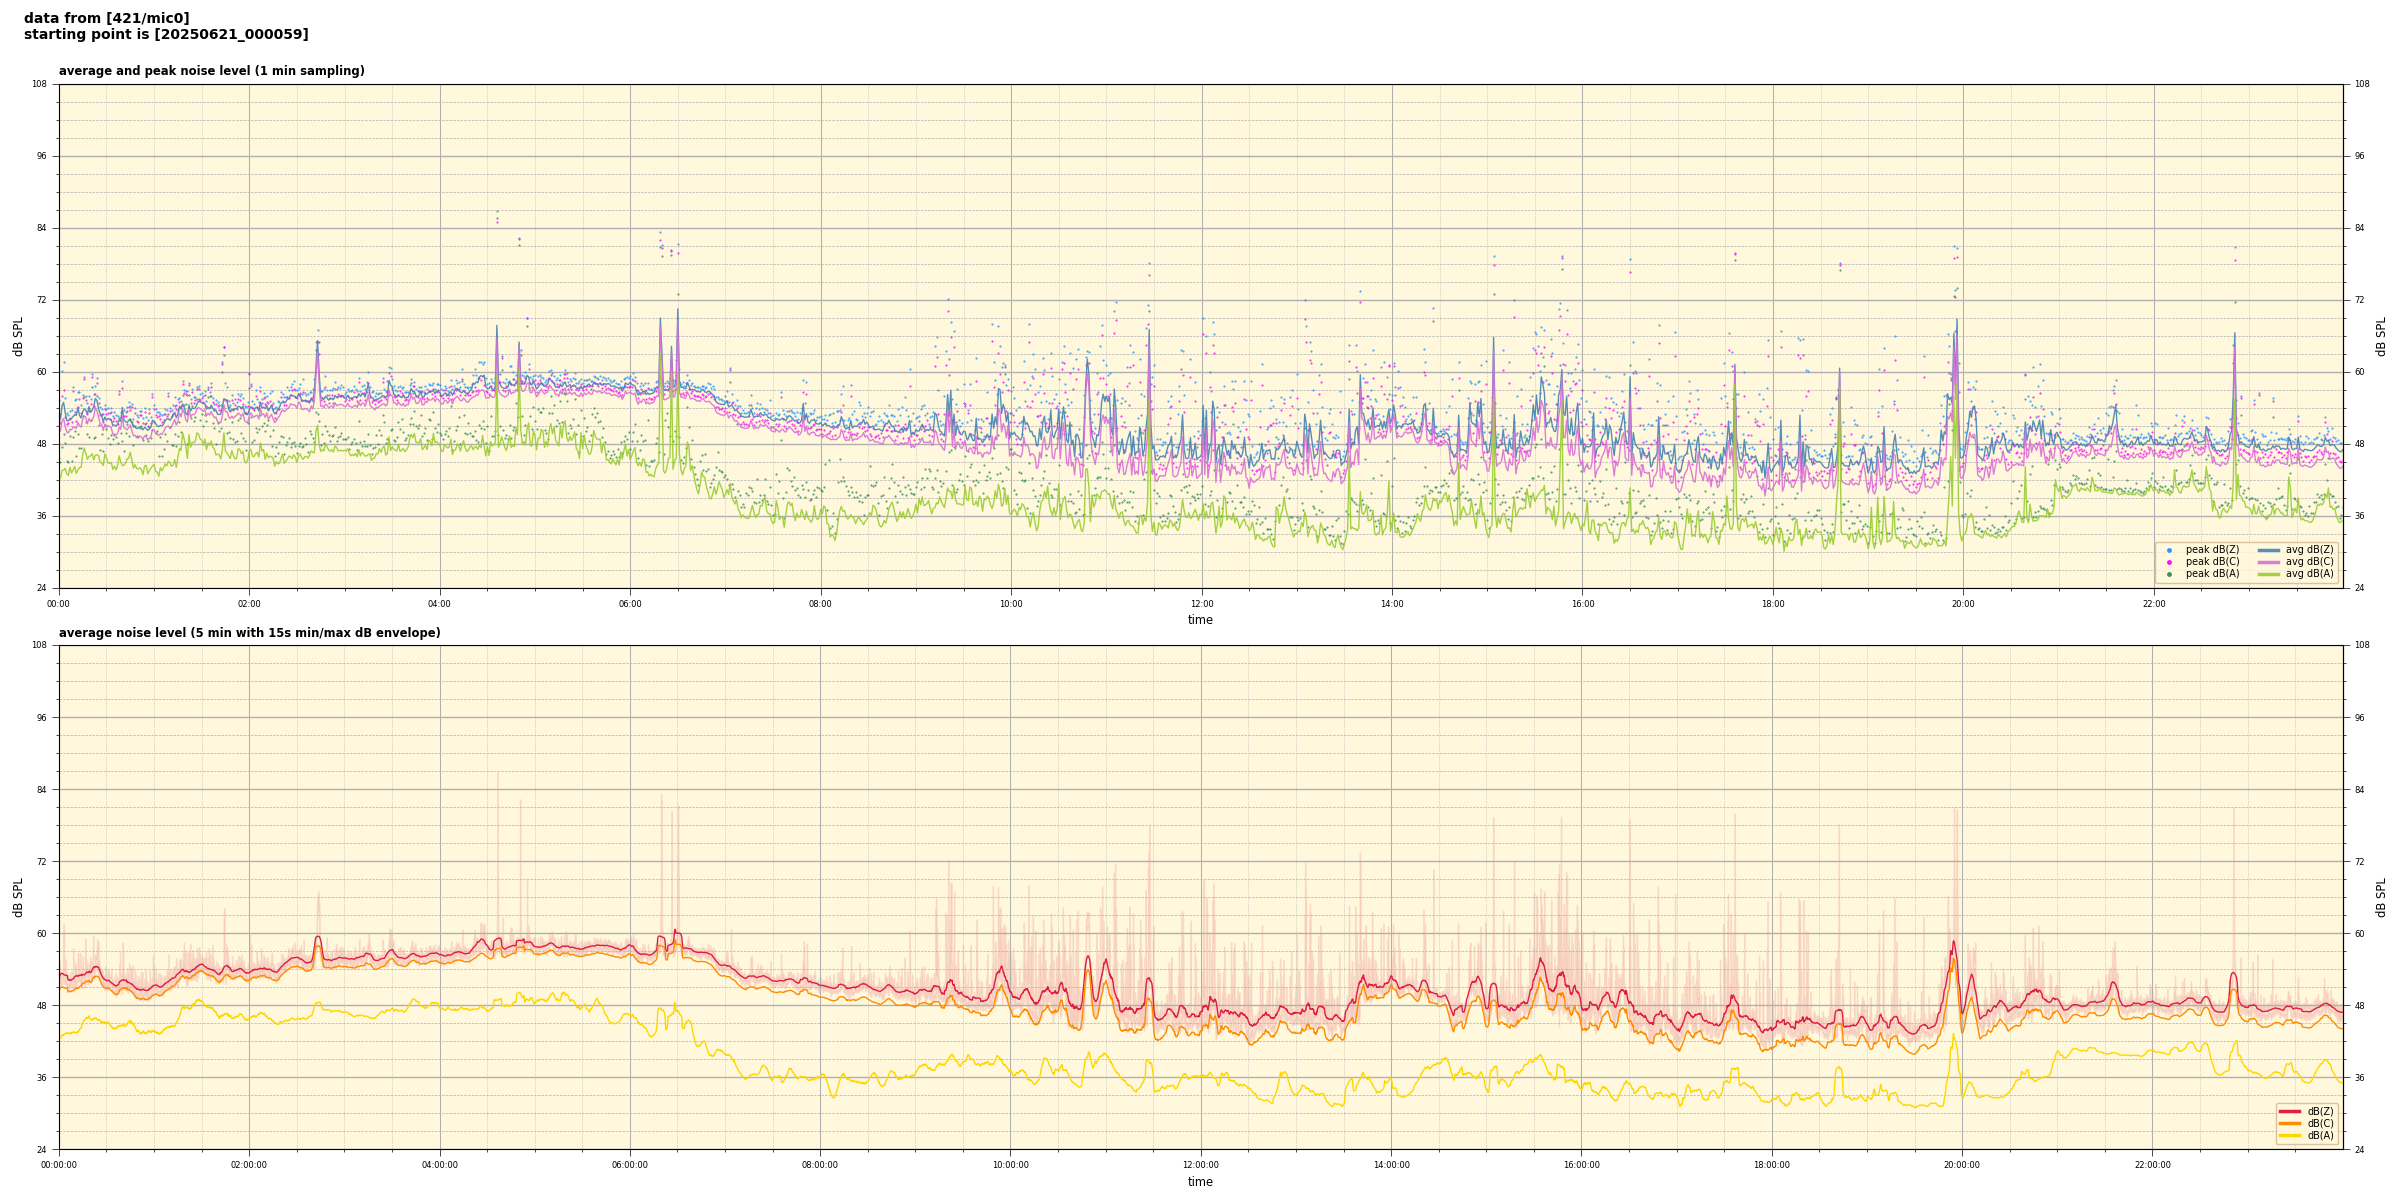2400x1200 pixels.
Task: Click the 'data from [421/mic0]' header text
Action: [x=106, y=18]
